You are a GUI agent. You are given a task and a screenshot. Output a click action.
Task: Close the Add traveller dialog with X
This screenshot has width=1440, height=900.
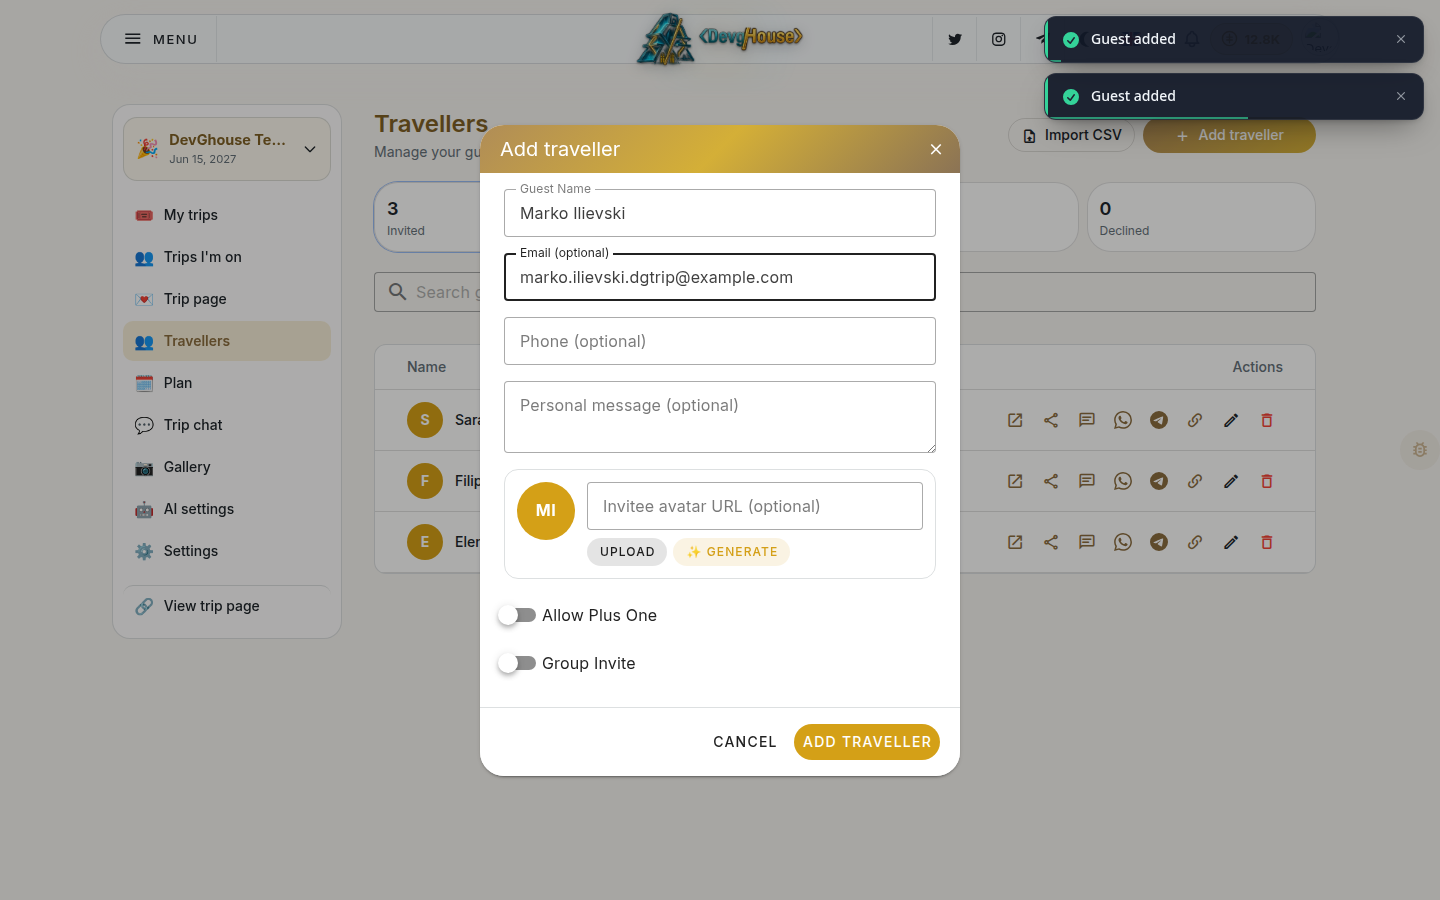tap(936, 149)
